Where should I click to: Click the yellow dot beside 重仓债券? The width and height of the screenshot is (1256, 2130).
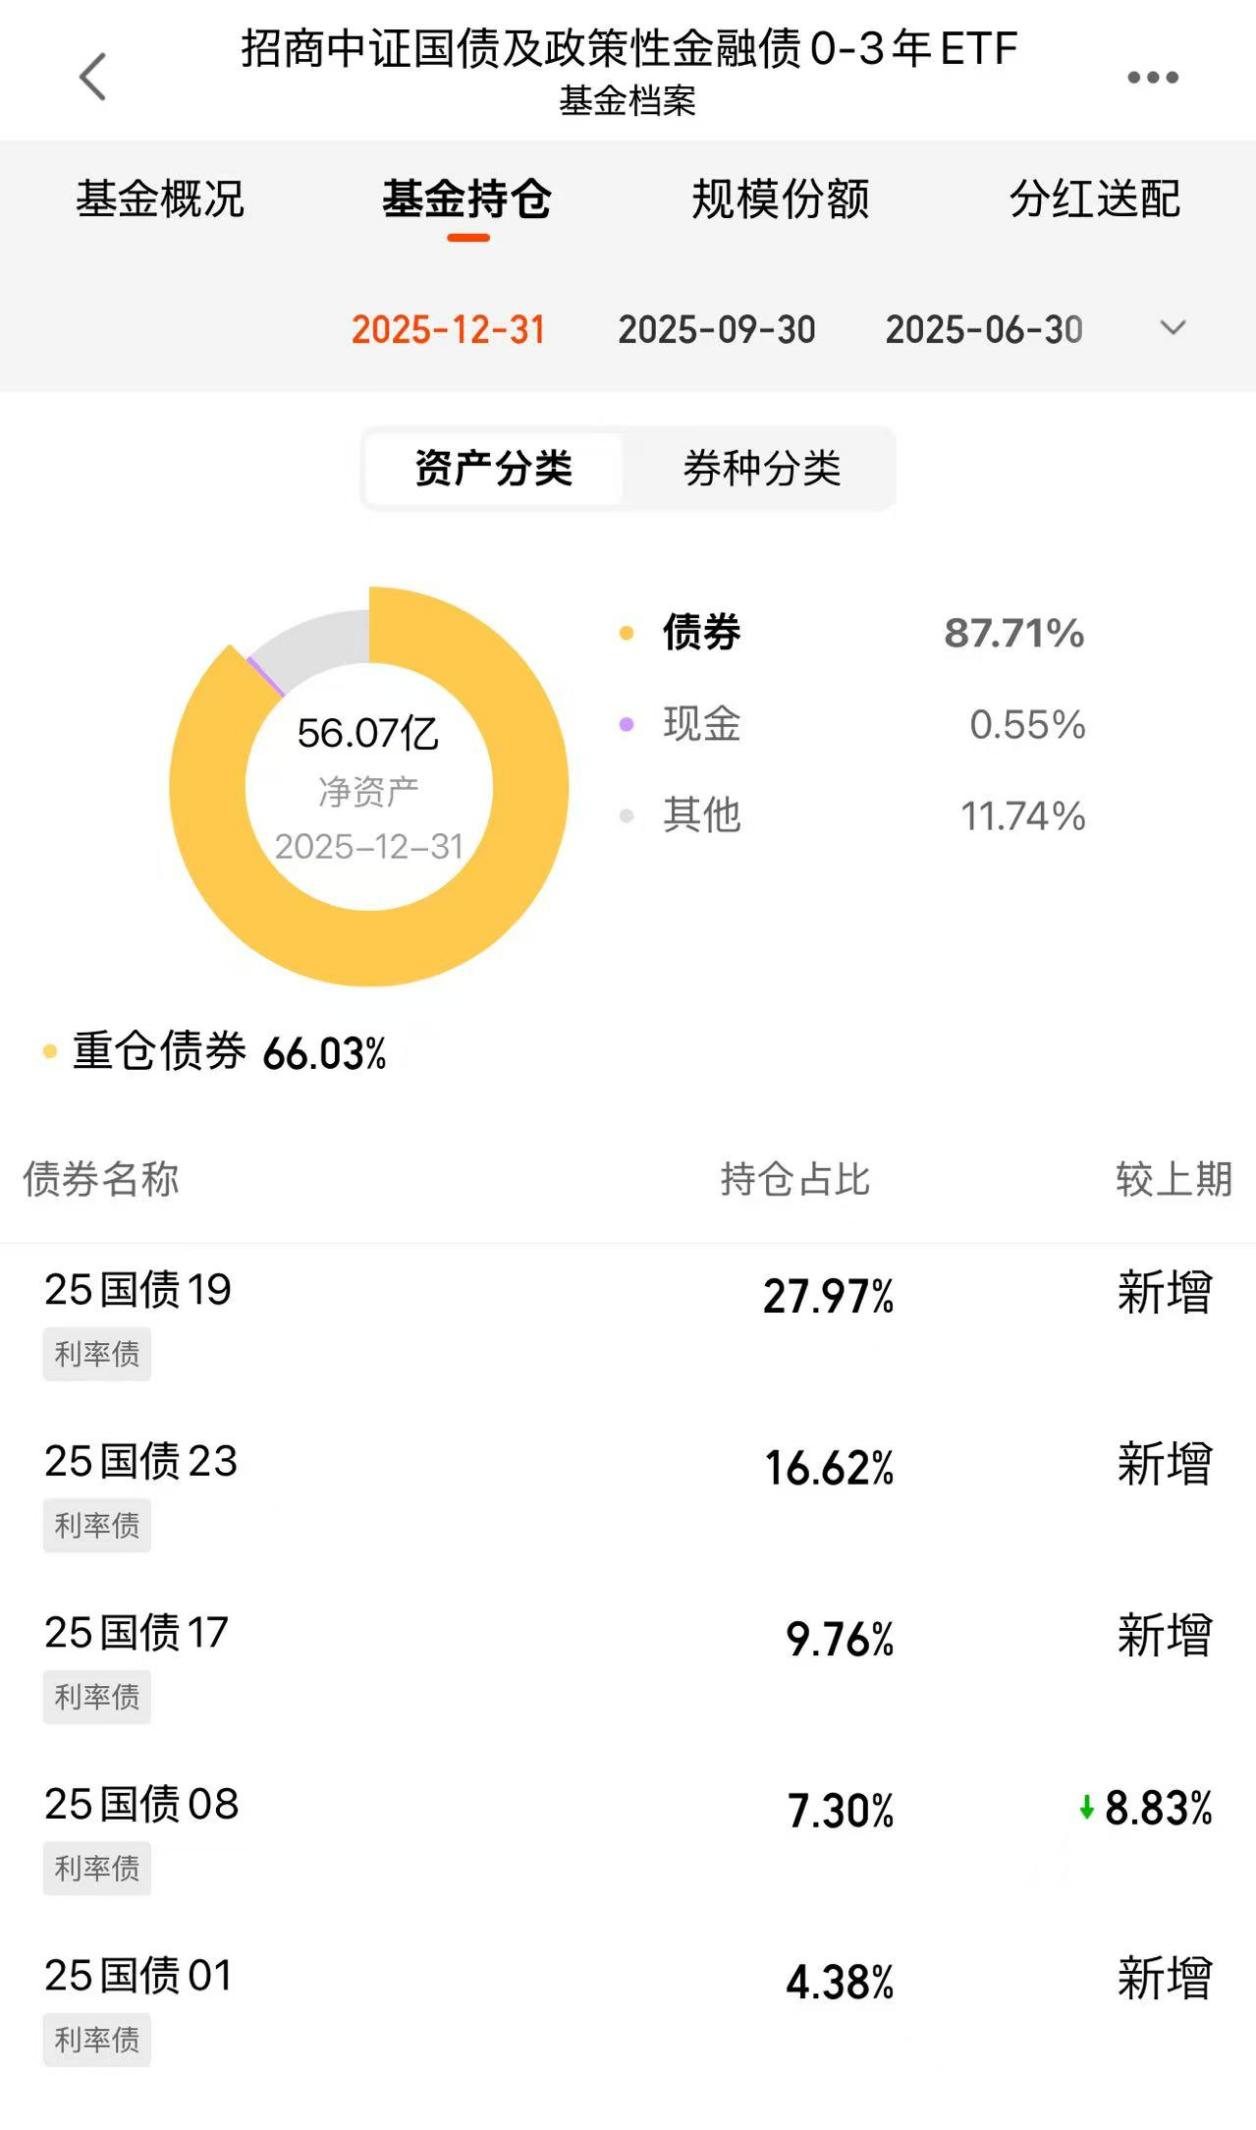[50, 1051]
